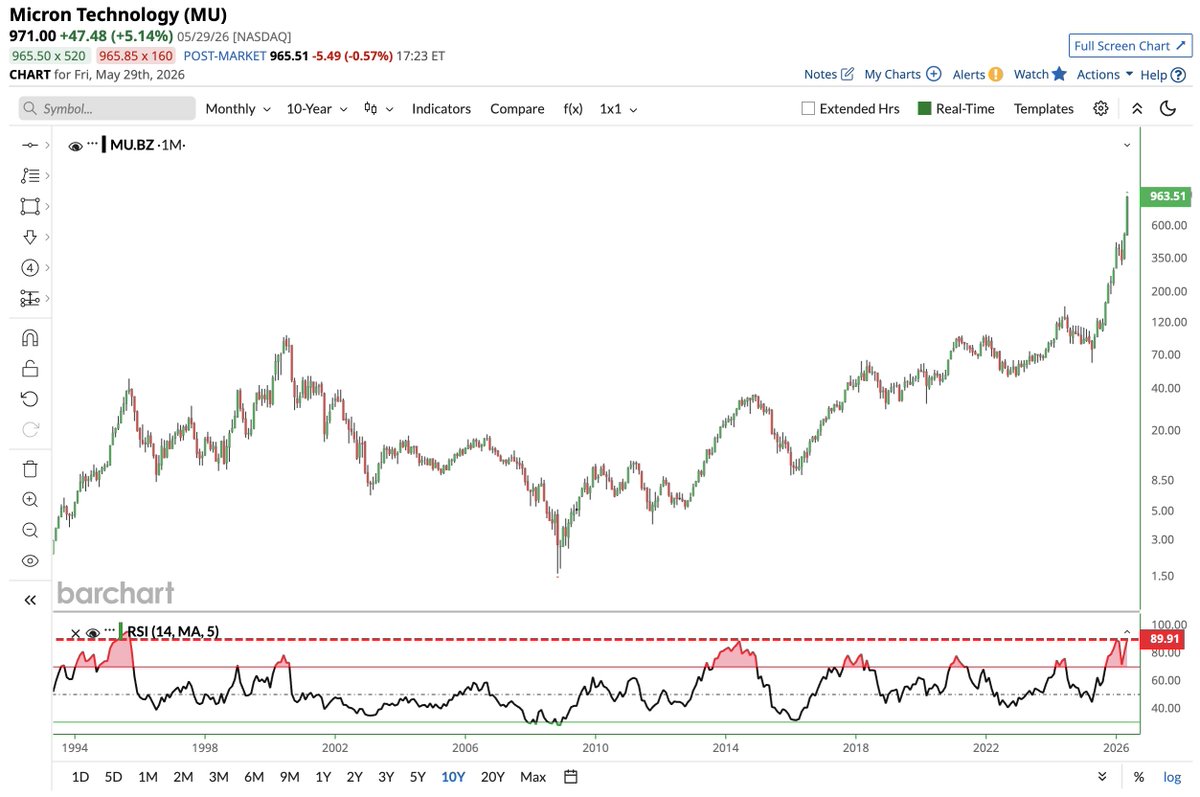Image resolution: width=1200 pixels, height=797 pixels.
Task: Open the f(x) expressions menu
Action: (573, 109)
